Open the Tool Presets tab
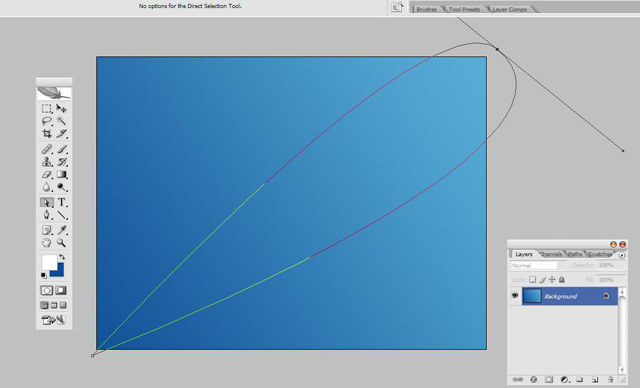This screenshot has width=640, height=388. tap(464, 9)
